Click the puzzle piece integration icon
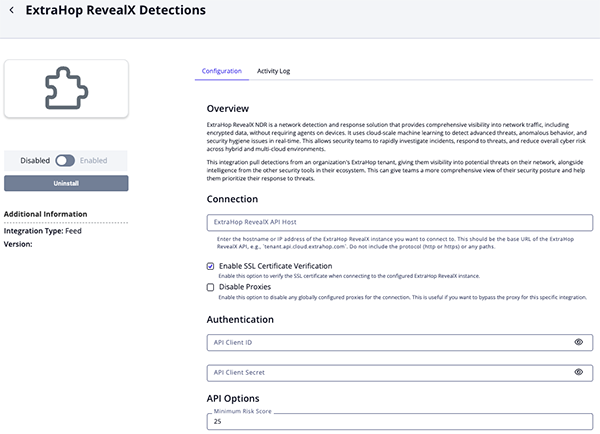The image size is (600, 434). click(66, 88)
